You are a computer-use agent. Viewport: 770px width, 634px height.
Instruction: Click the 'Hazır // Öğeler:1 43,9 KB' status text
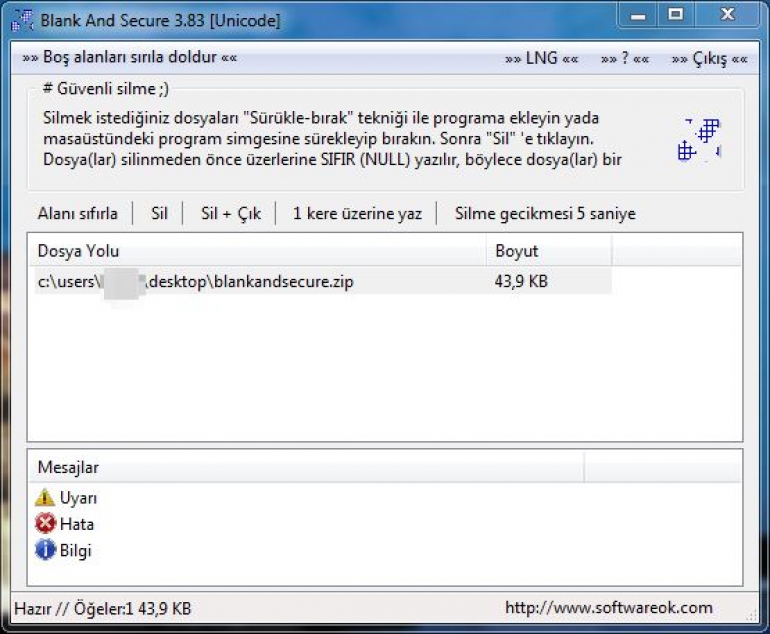click(103, 609)
